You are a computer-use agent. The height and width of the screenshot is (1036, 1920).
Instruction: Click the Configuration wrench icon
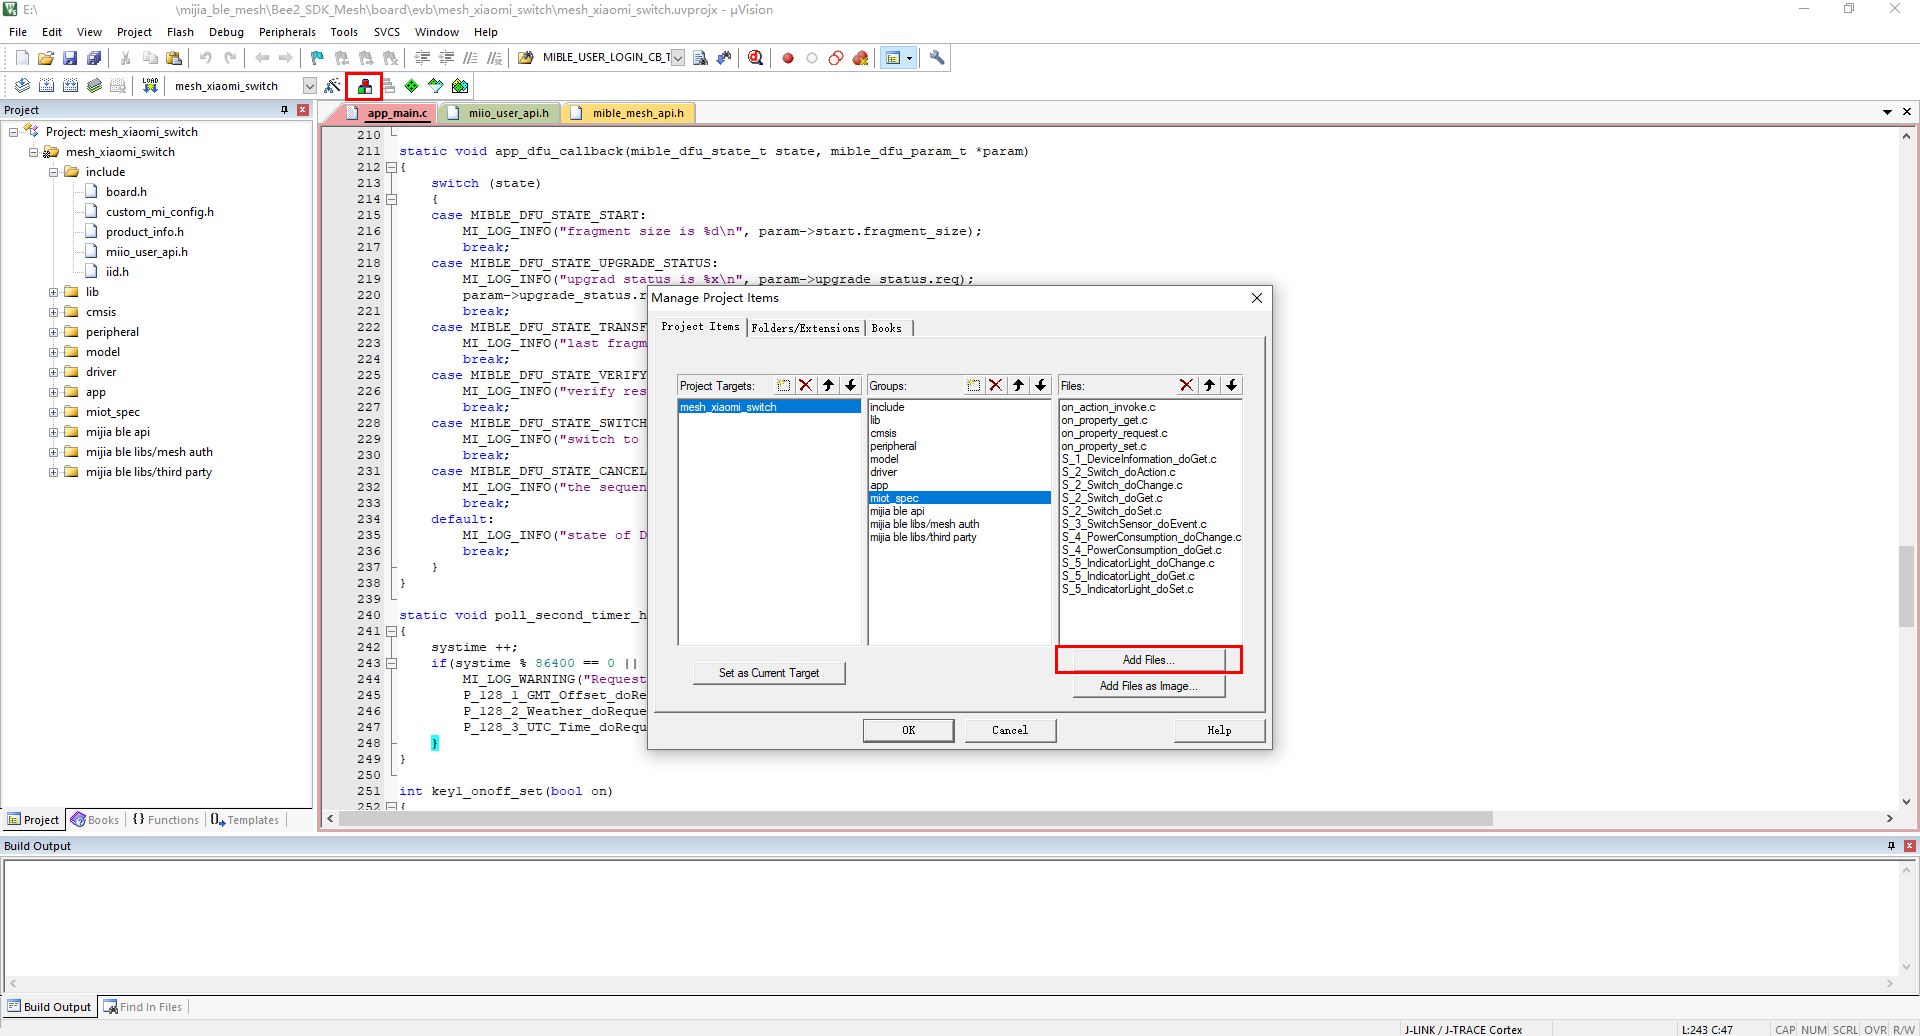[x=937, y=58]
